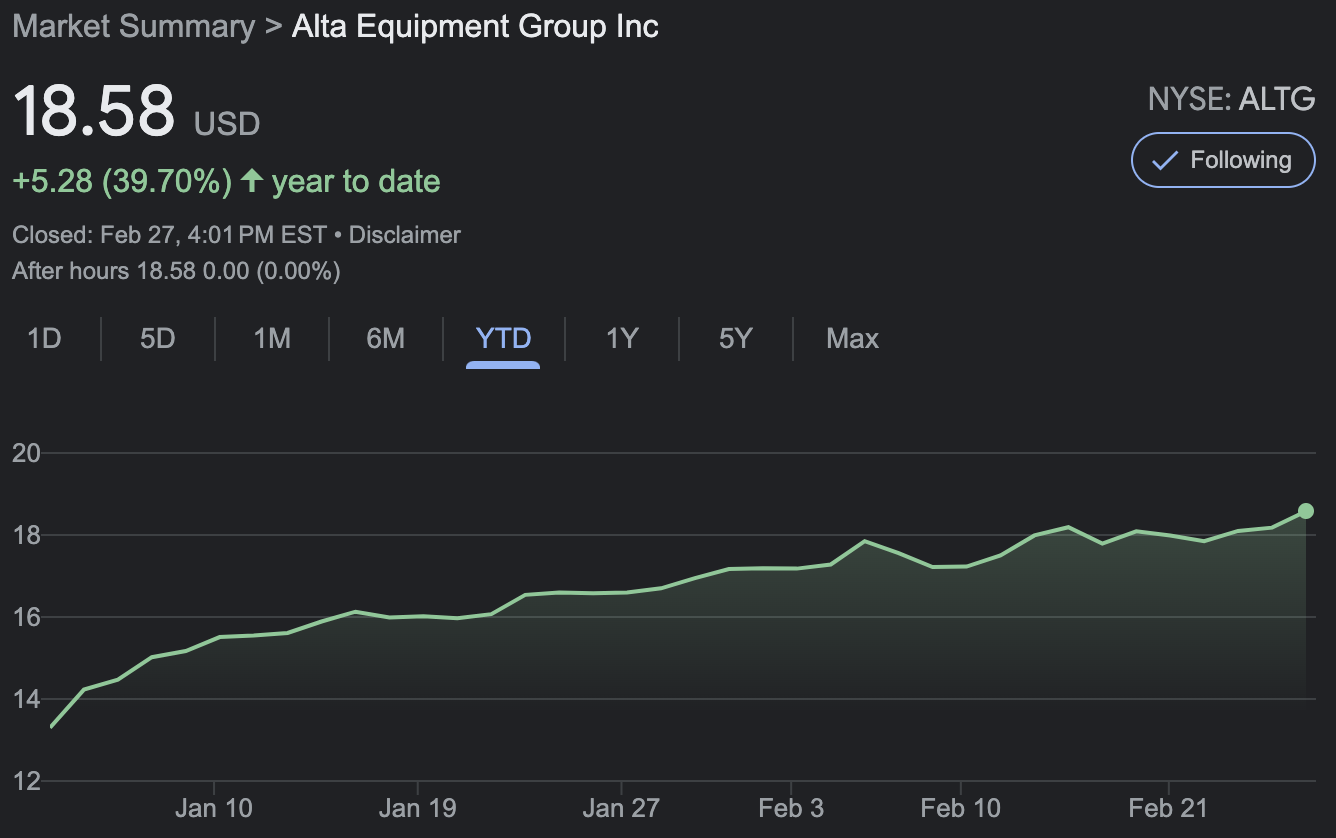Viewport: 1336px width, 838px height.
Task: Click the Jan 10 axis label
Action: [214, 808]
